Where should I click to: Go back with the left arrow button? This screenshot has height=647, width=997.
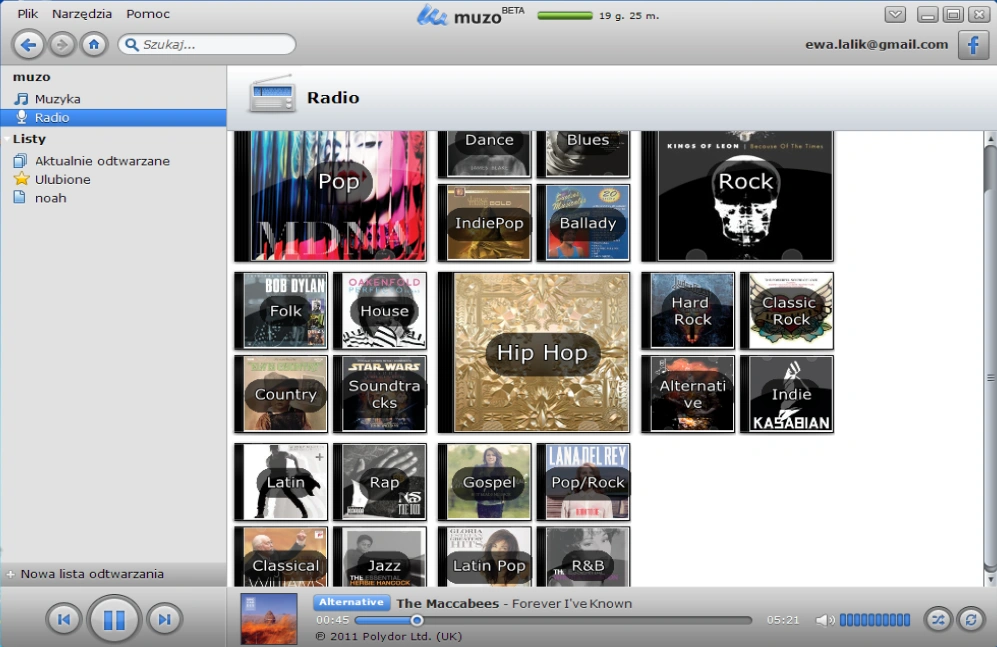pos(28,44)
